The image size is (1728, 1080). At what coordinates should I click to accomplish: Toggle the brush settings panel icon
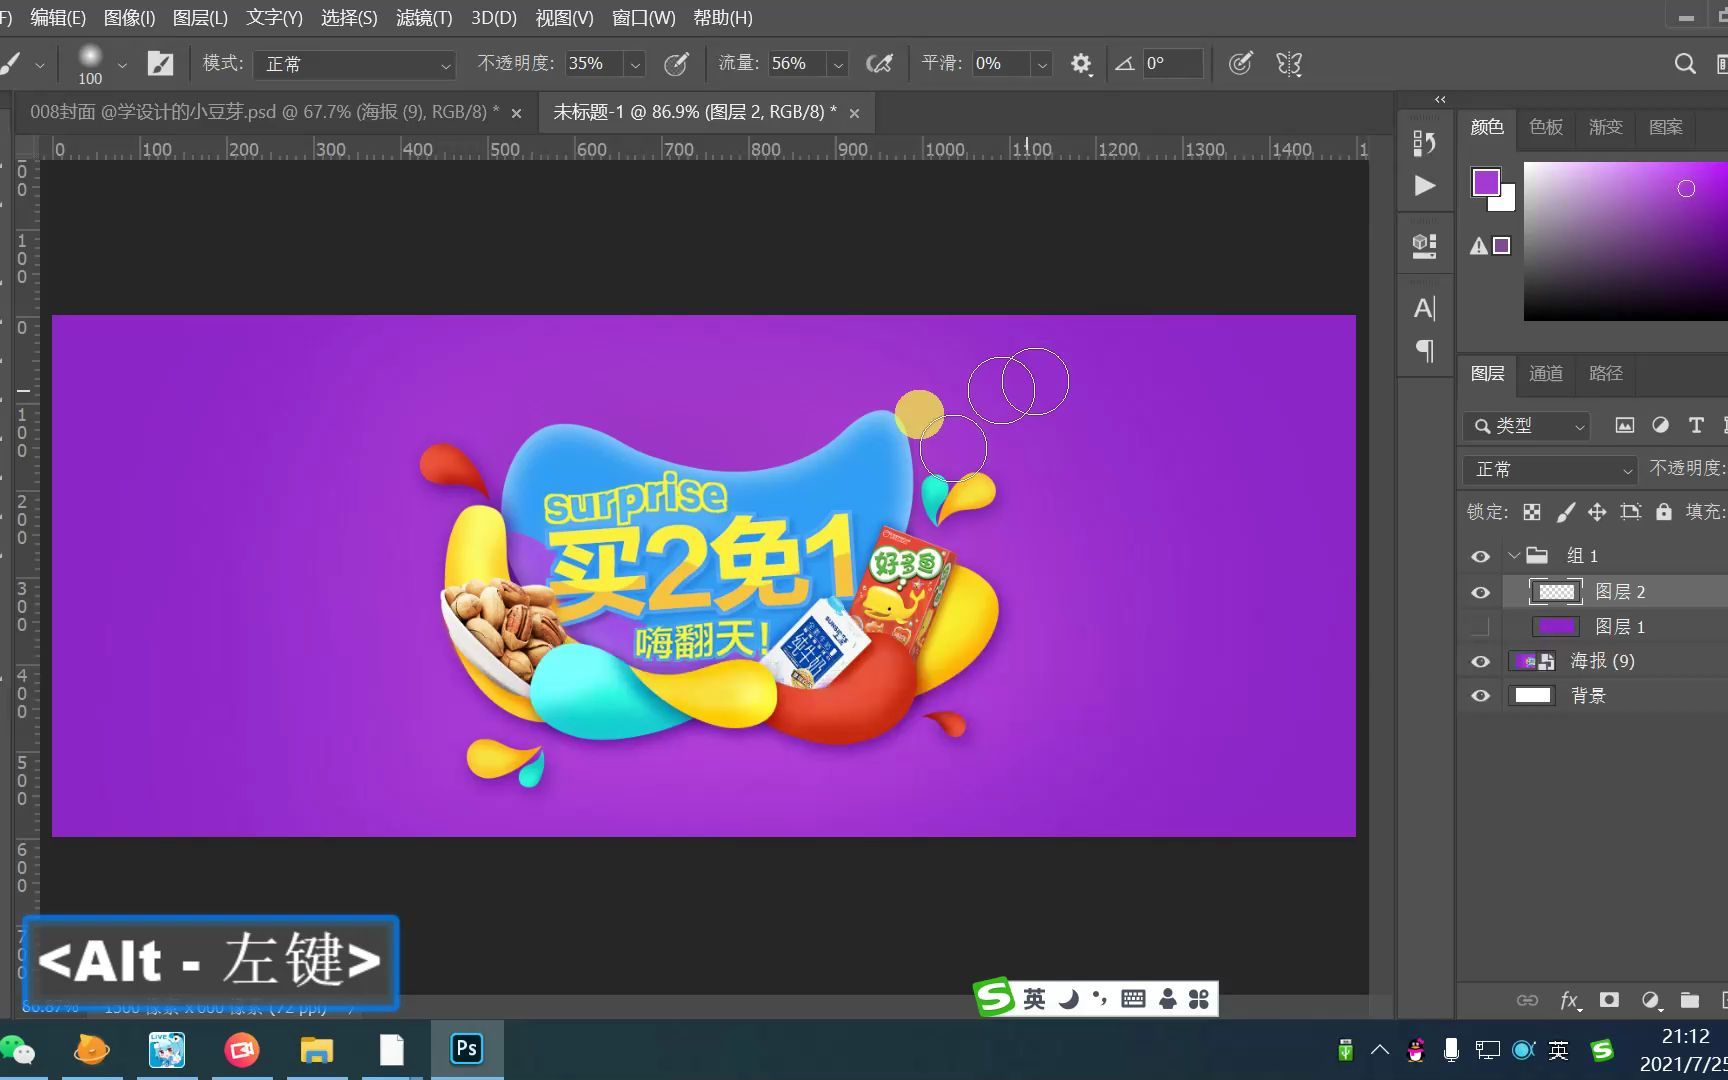click(x=160, y=64)
